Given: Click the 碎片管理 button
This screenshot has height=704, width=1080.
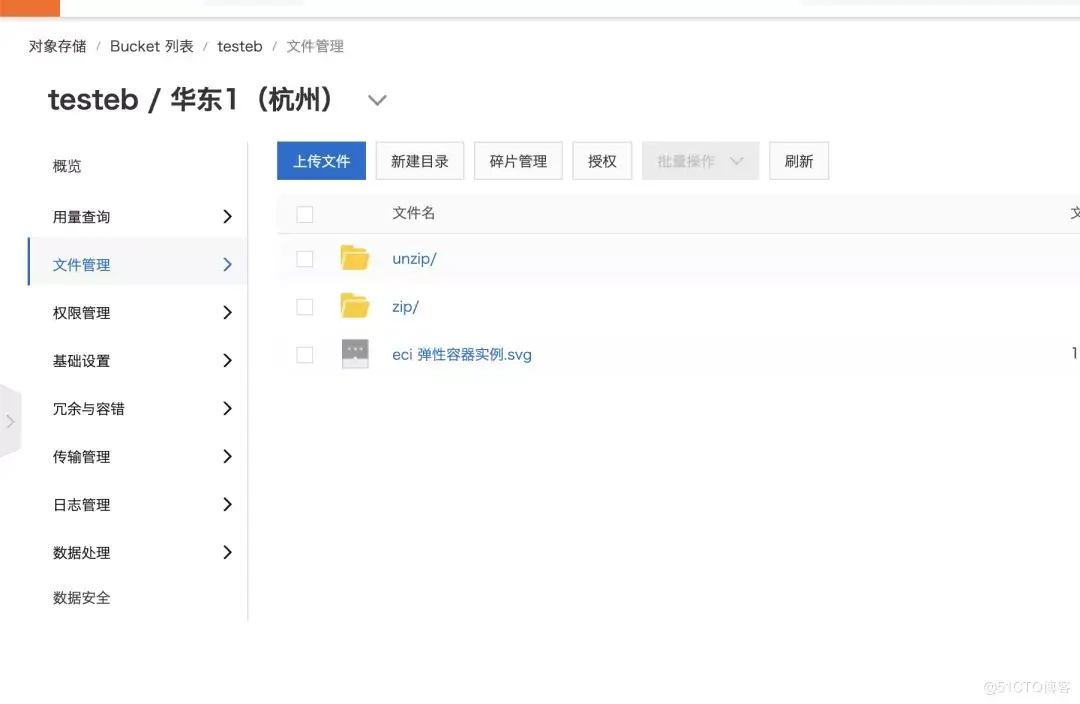Looking at the screenshot, I should [518, 161].
